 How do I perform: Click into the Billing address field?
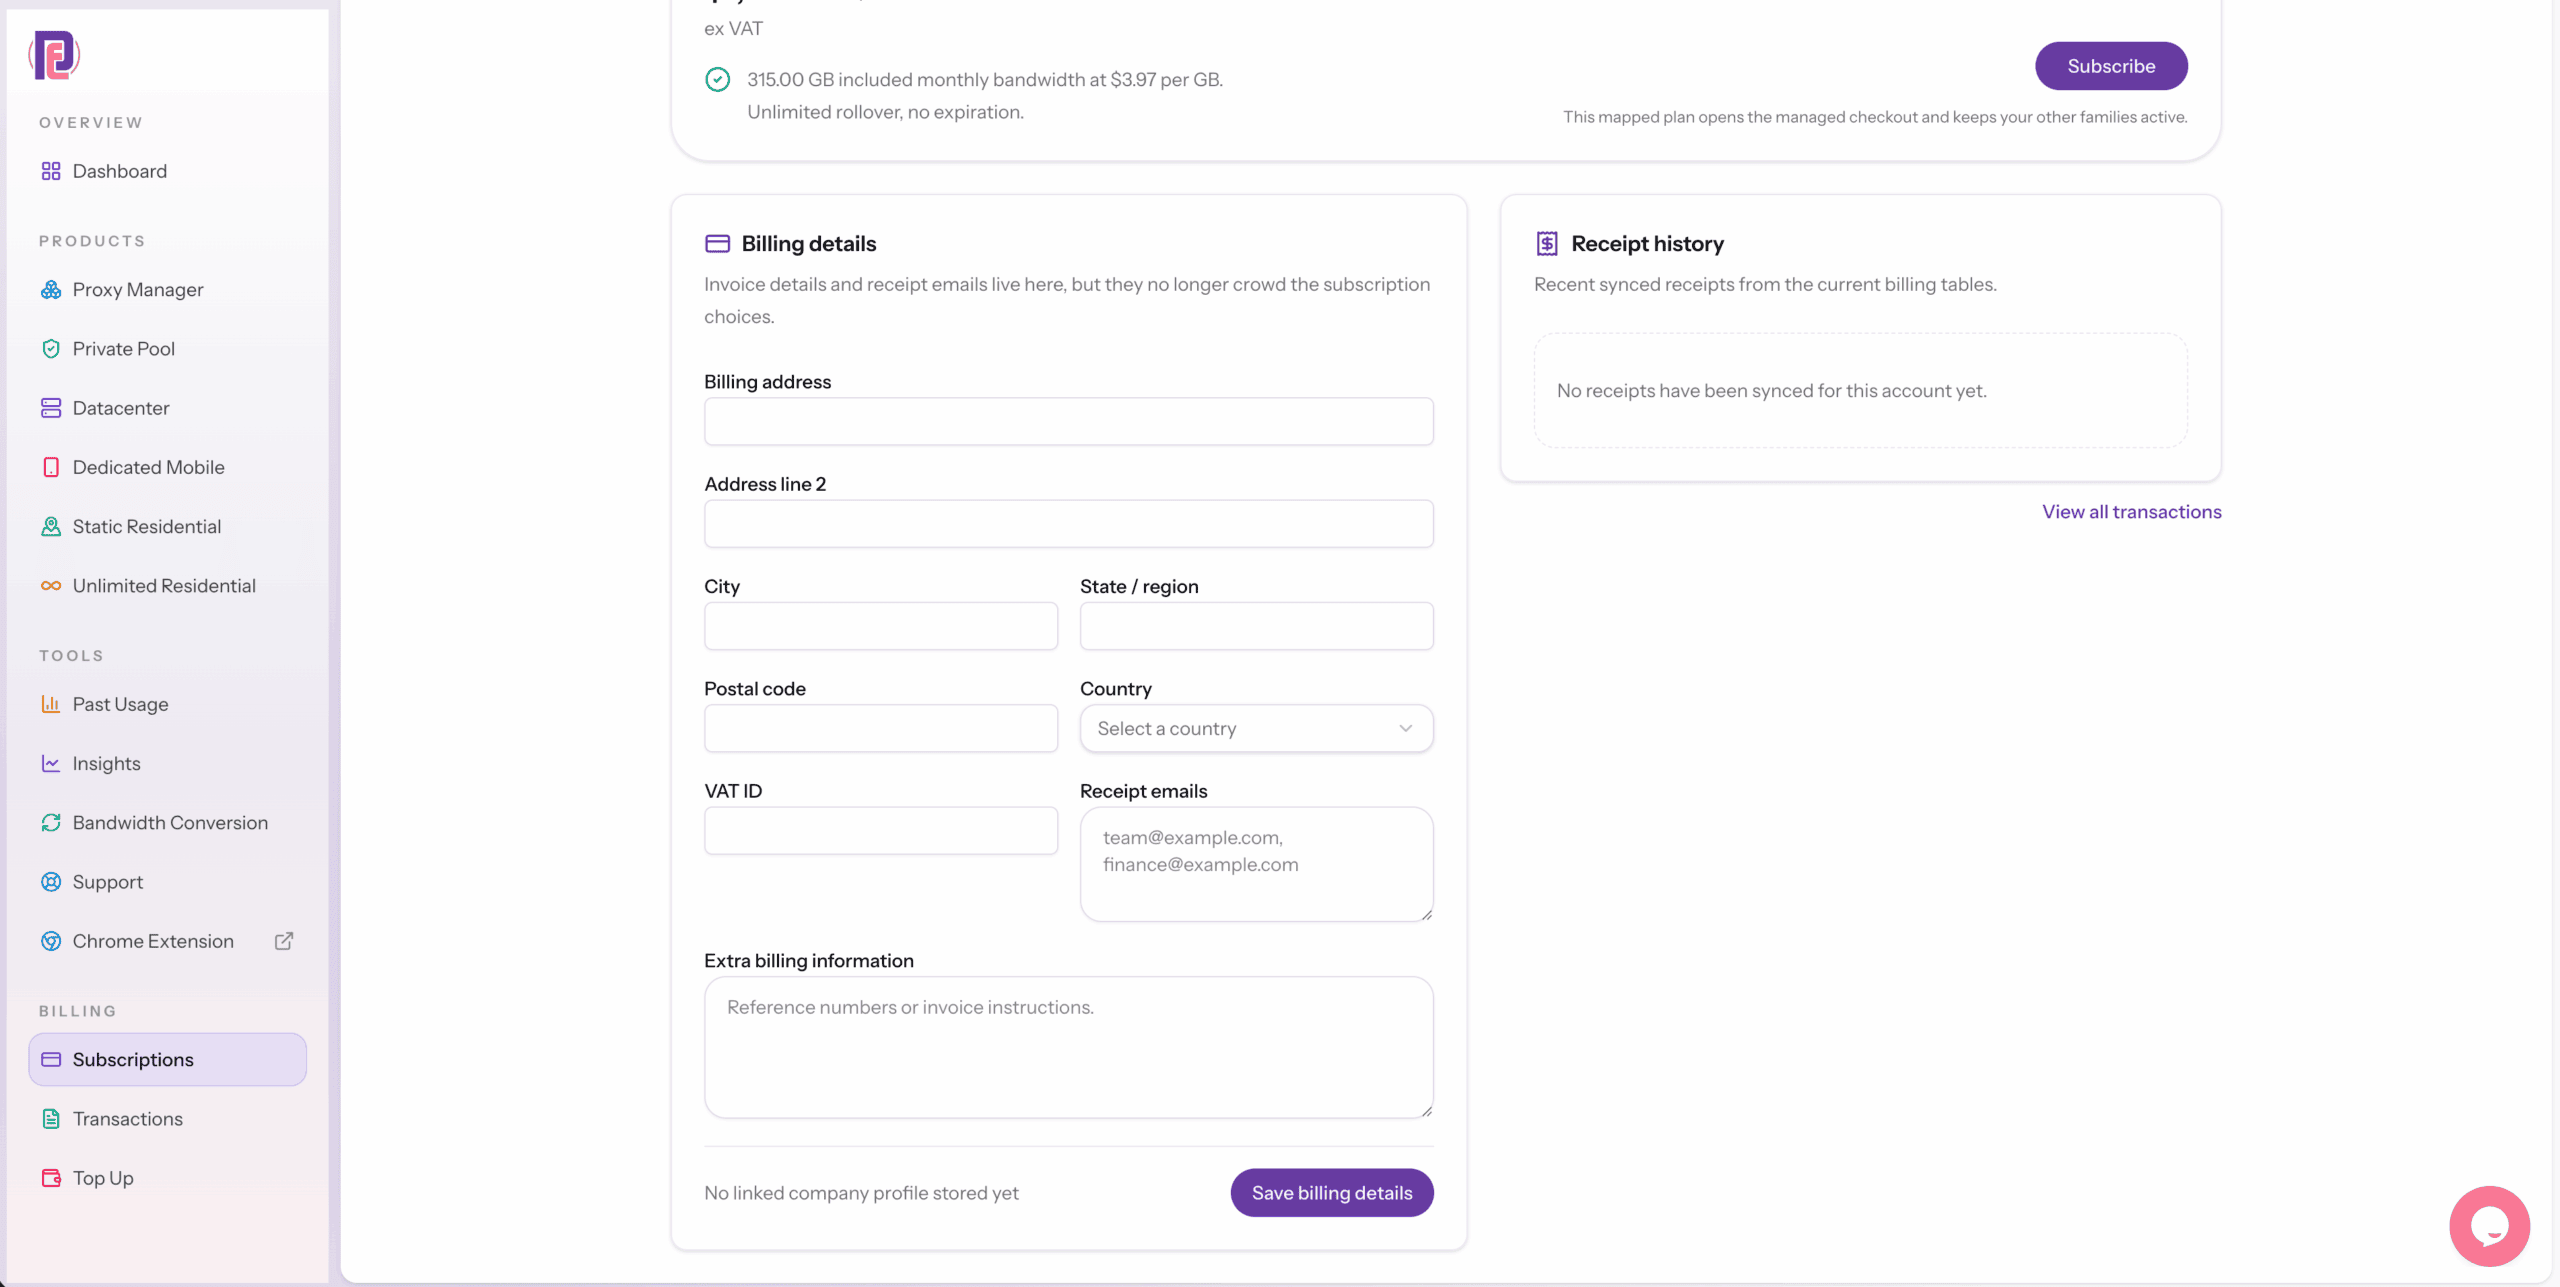(x=1068, y=421)
